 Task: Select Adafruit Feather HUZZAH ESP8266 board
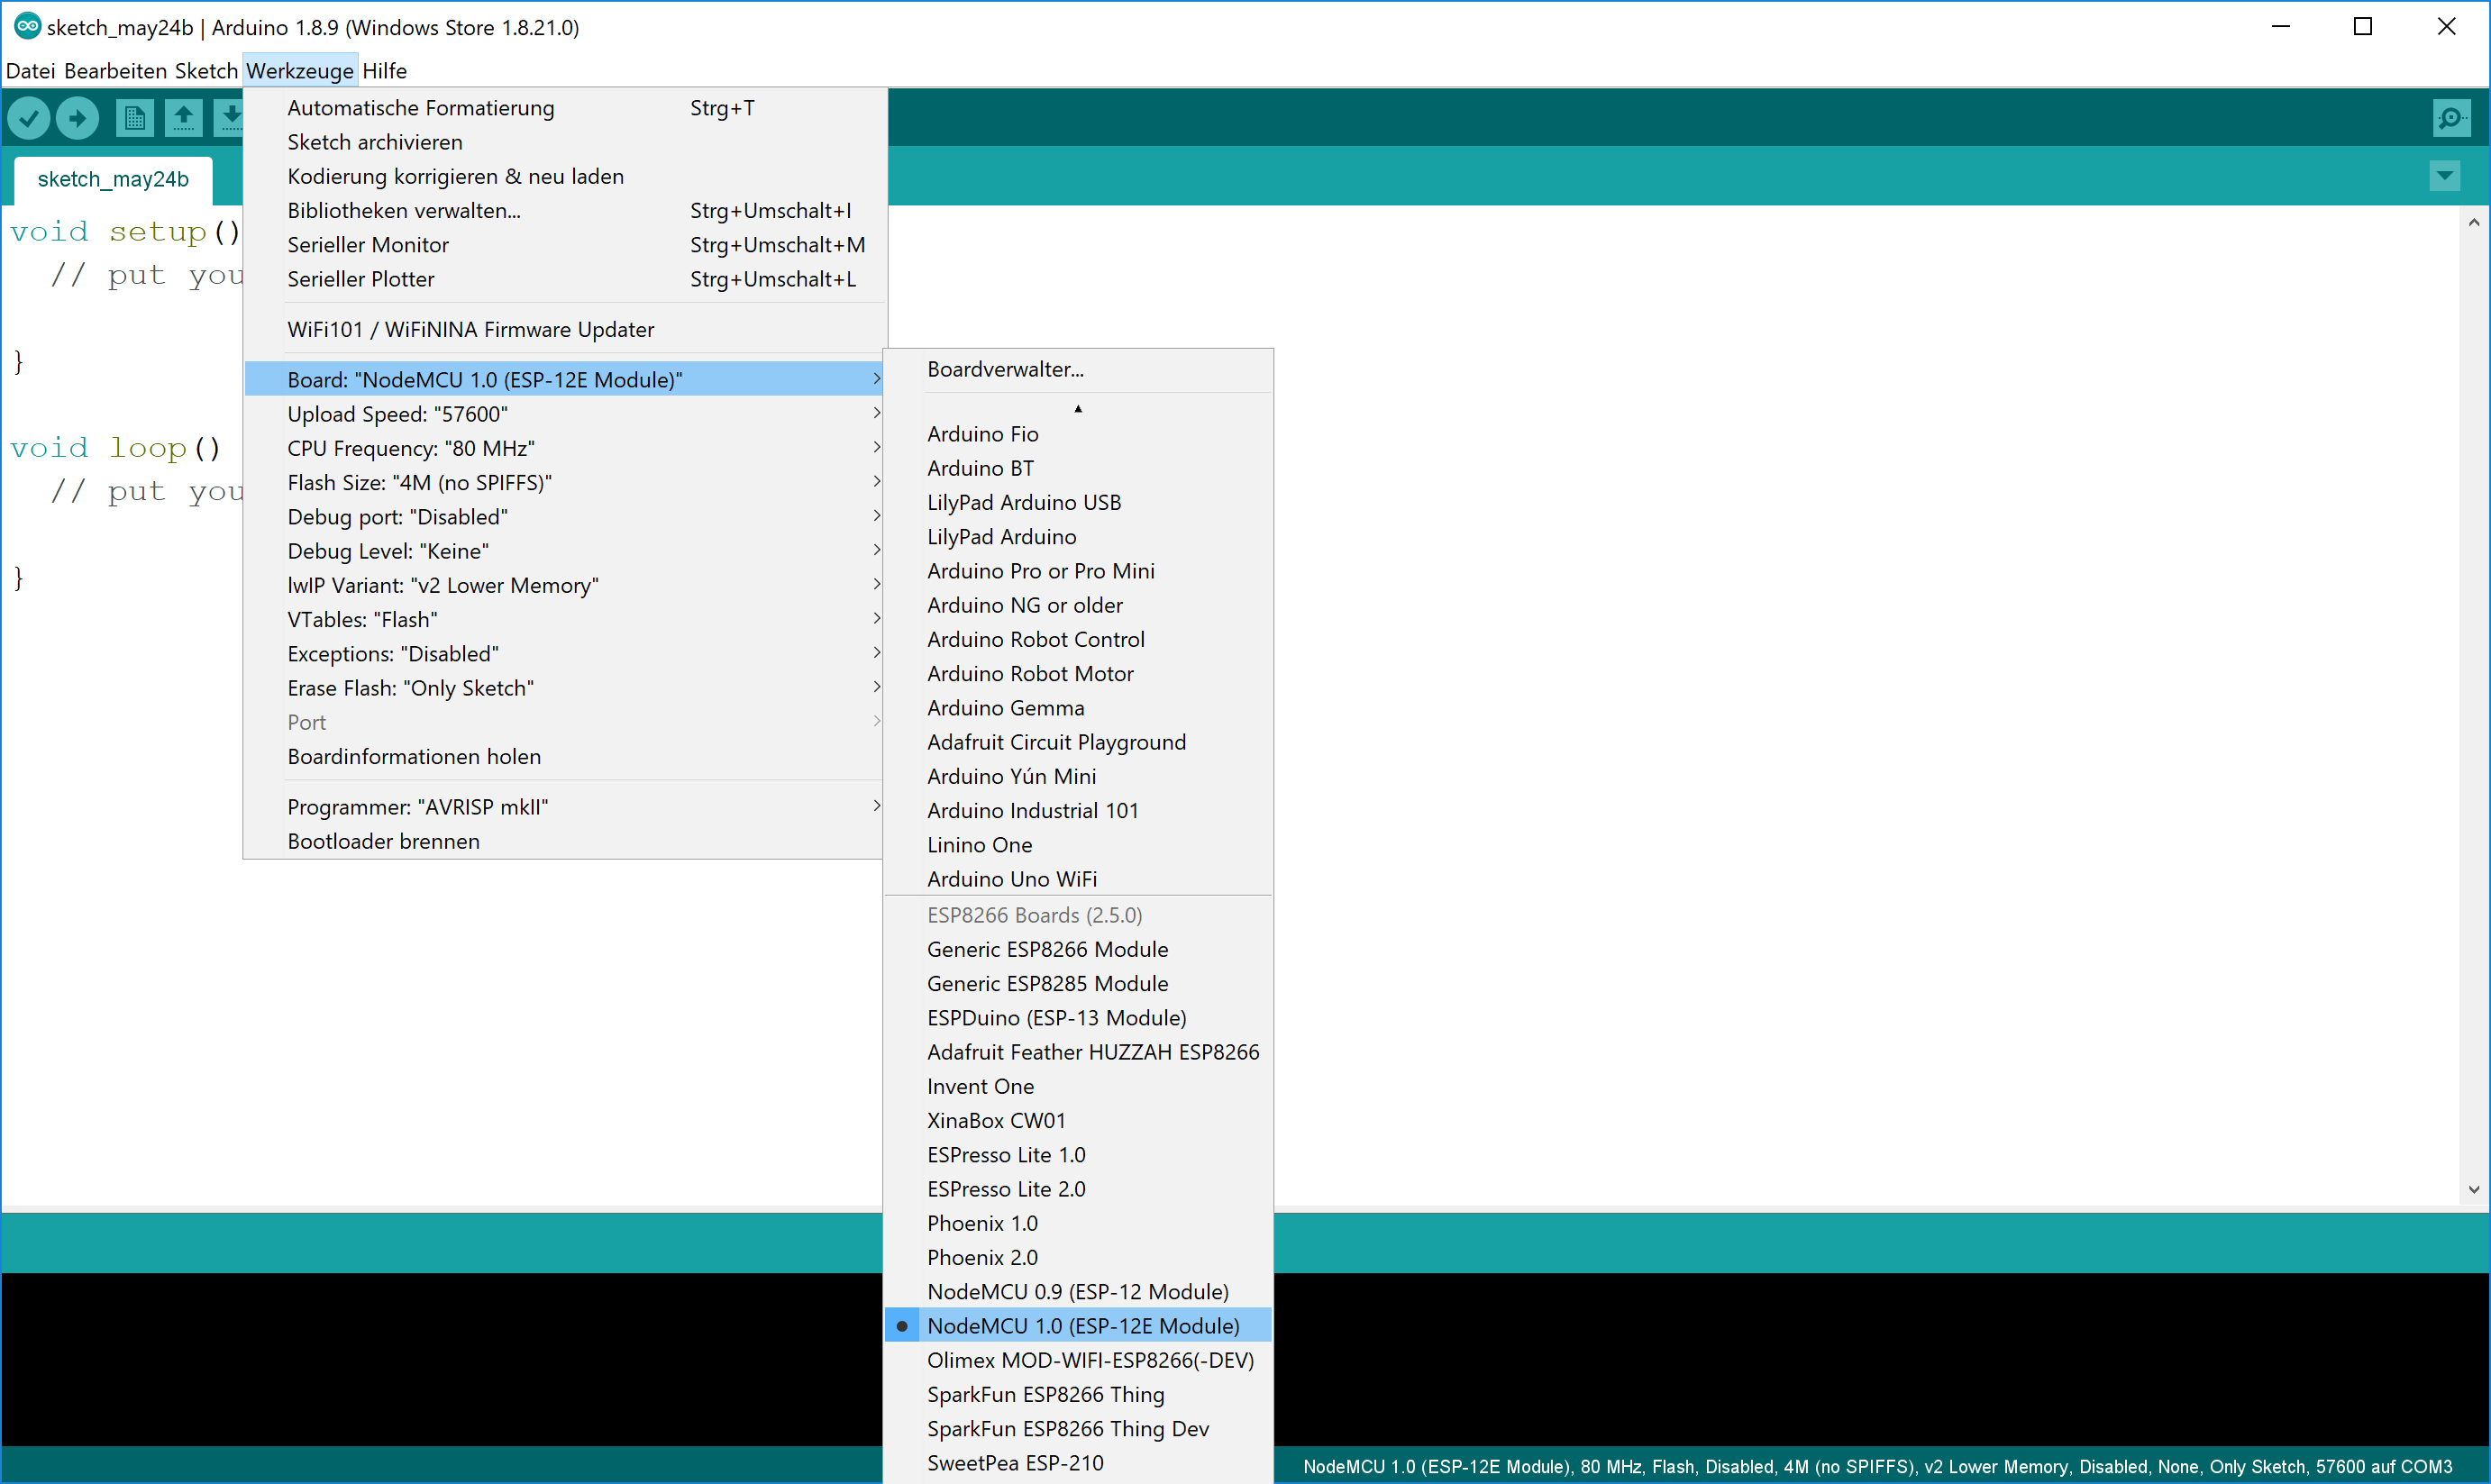[x=1078, y=1051]
